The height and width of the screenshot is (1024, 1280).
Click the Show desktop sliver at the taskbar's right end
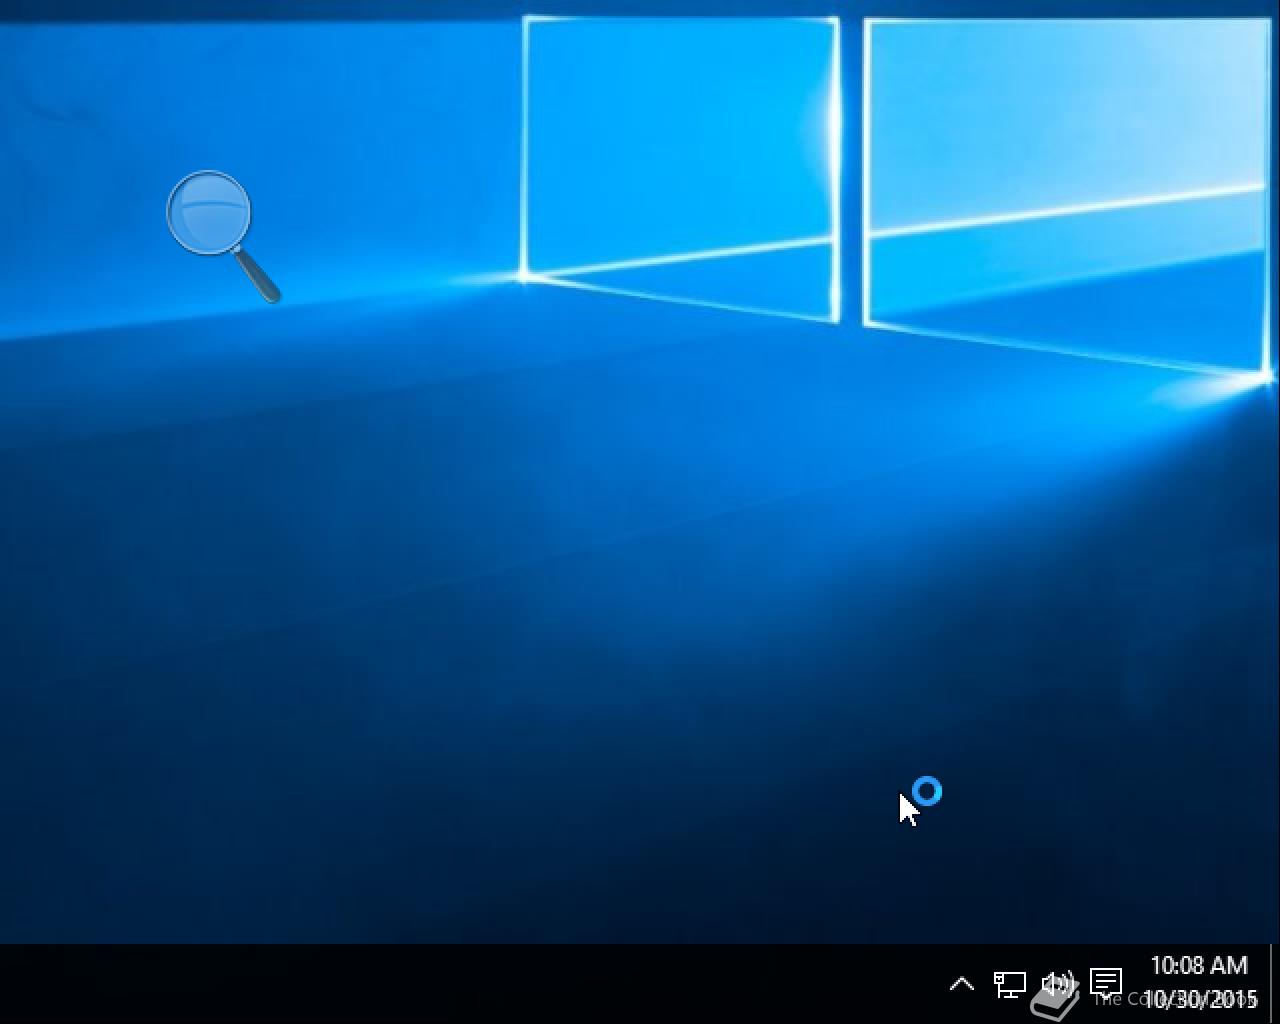pos(1274,984)
